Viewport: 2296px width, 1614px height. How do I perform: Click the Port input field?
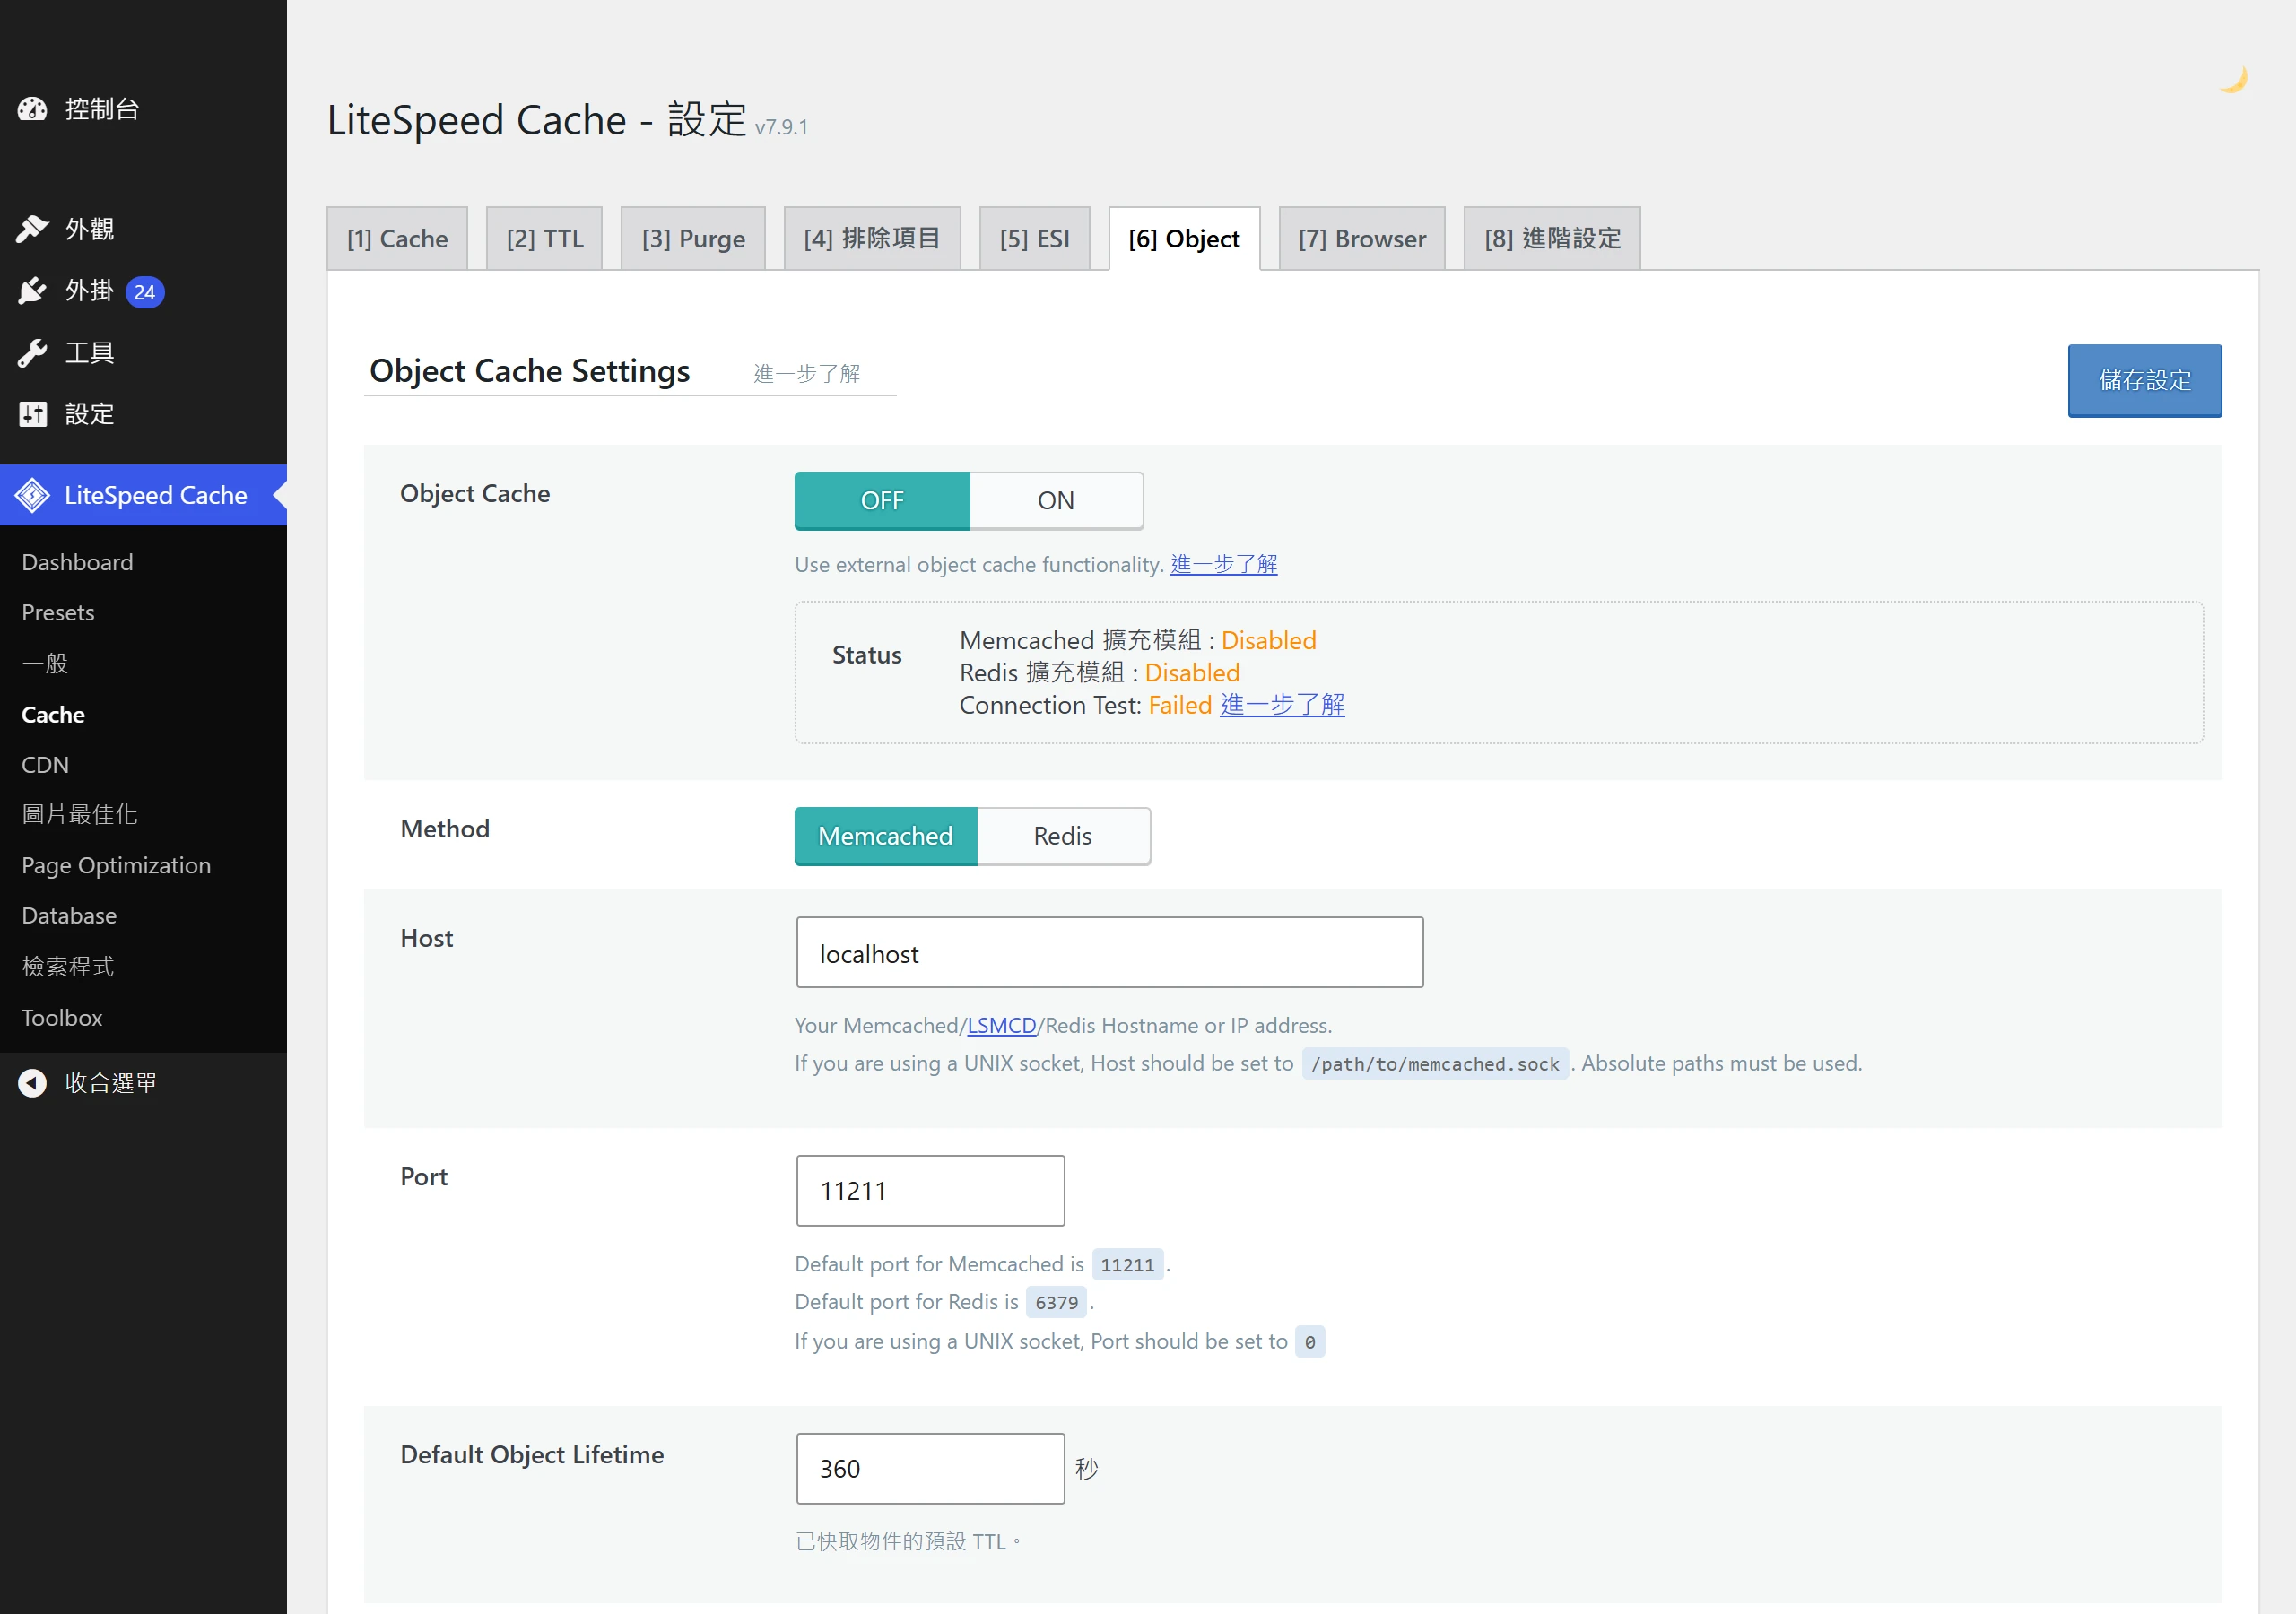point(930,1191)
